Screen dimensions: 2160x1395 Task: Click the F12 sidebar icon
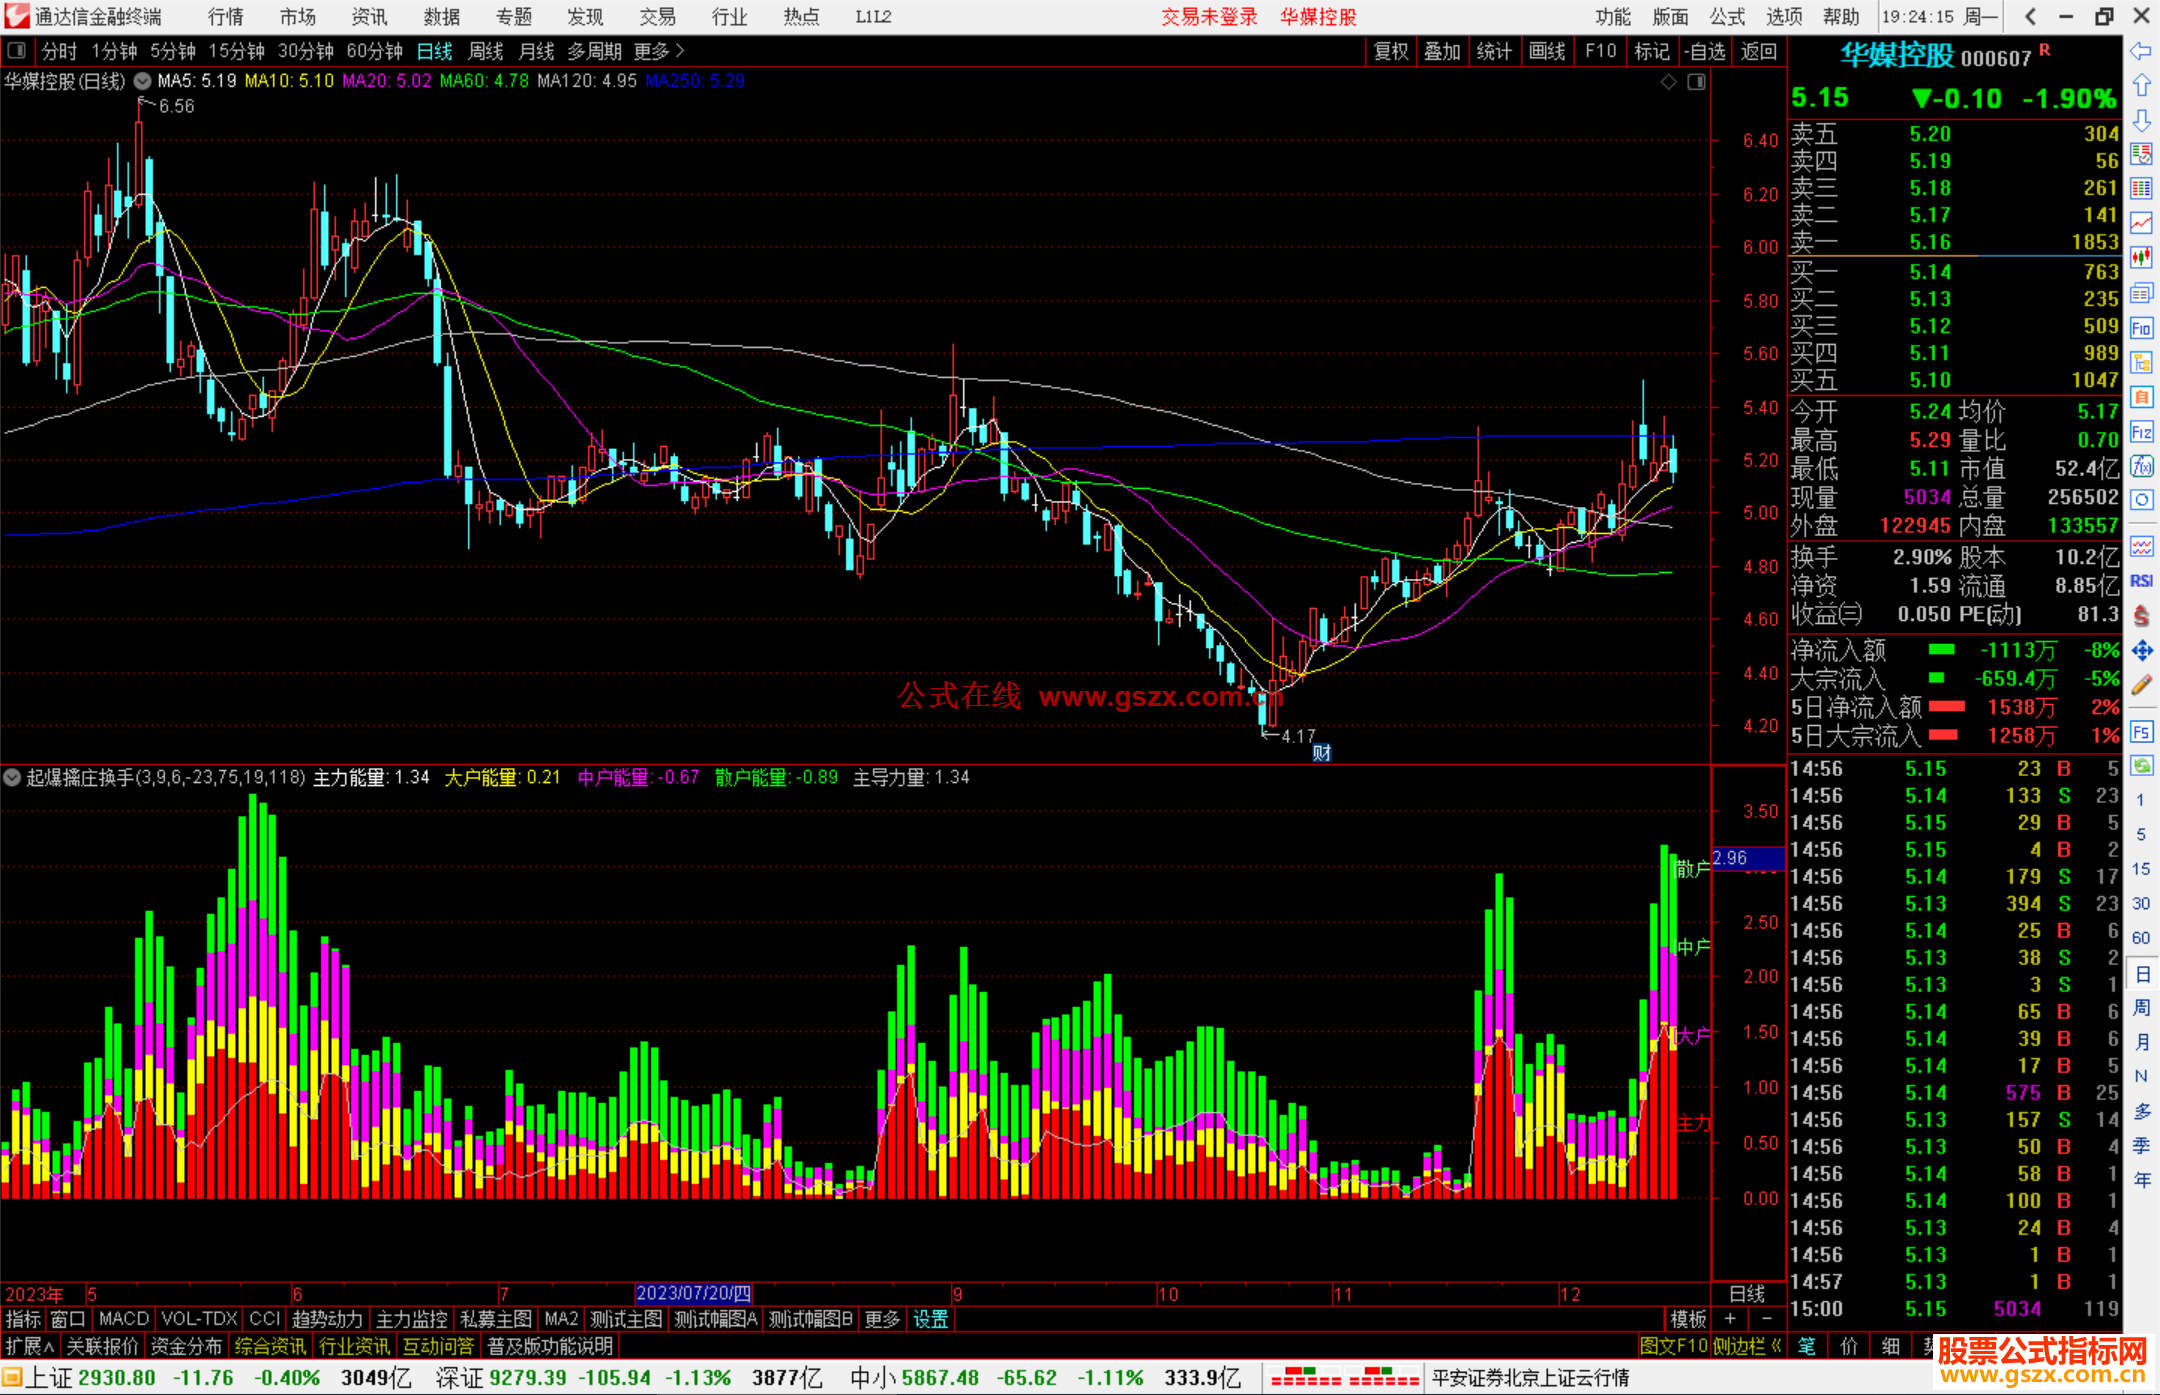(2141, 432)
